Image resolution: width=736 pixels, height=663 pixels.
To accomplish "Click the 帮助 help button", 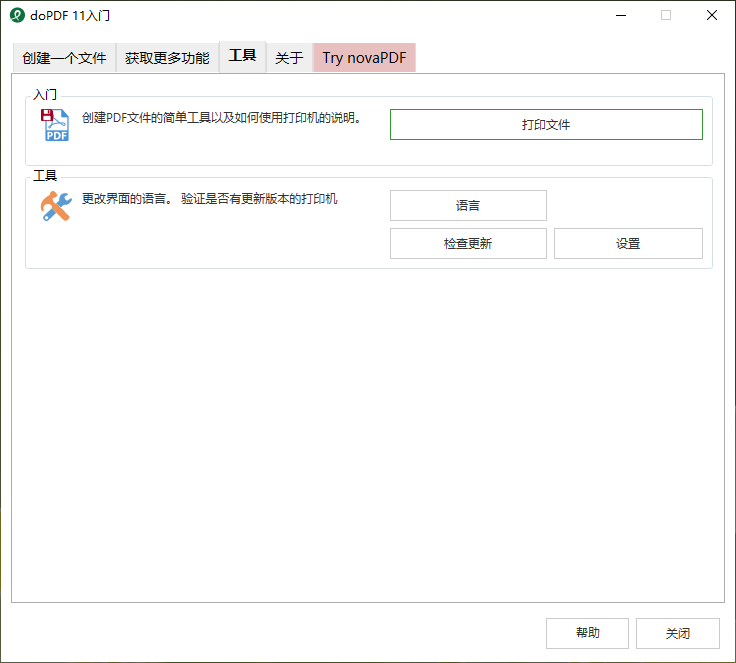I will tap(587, 633).
